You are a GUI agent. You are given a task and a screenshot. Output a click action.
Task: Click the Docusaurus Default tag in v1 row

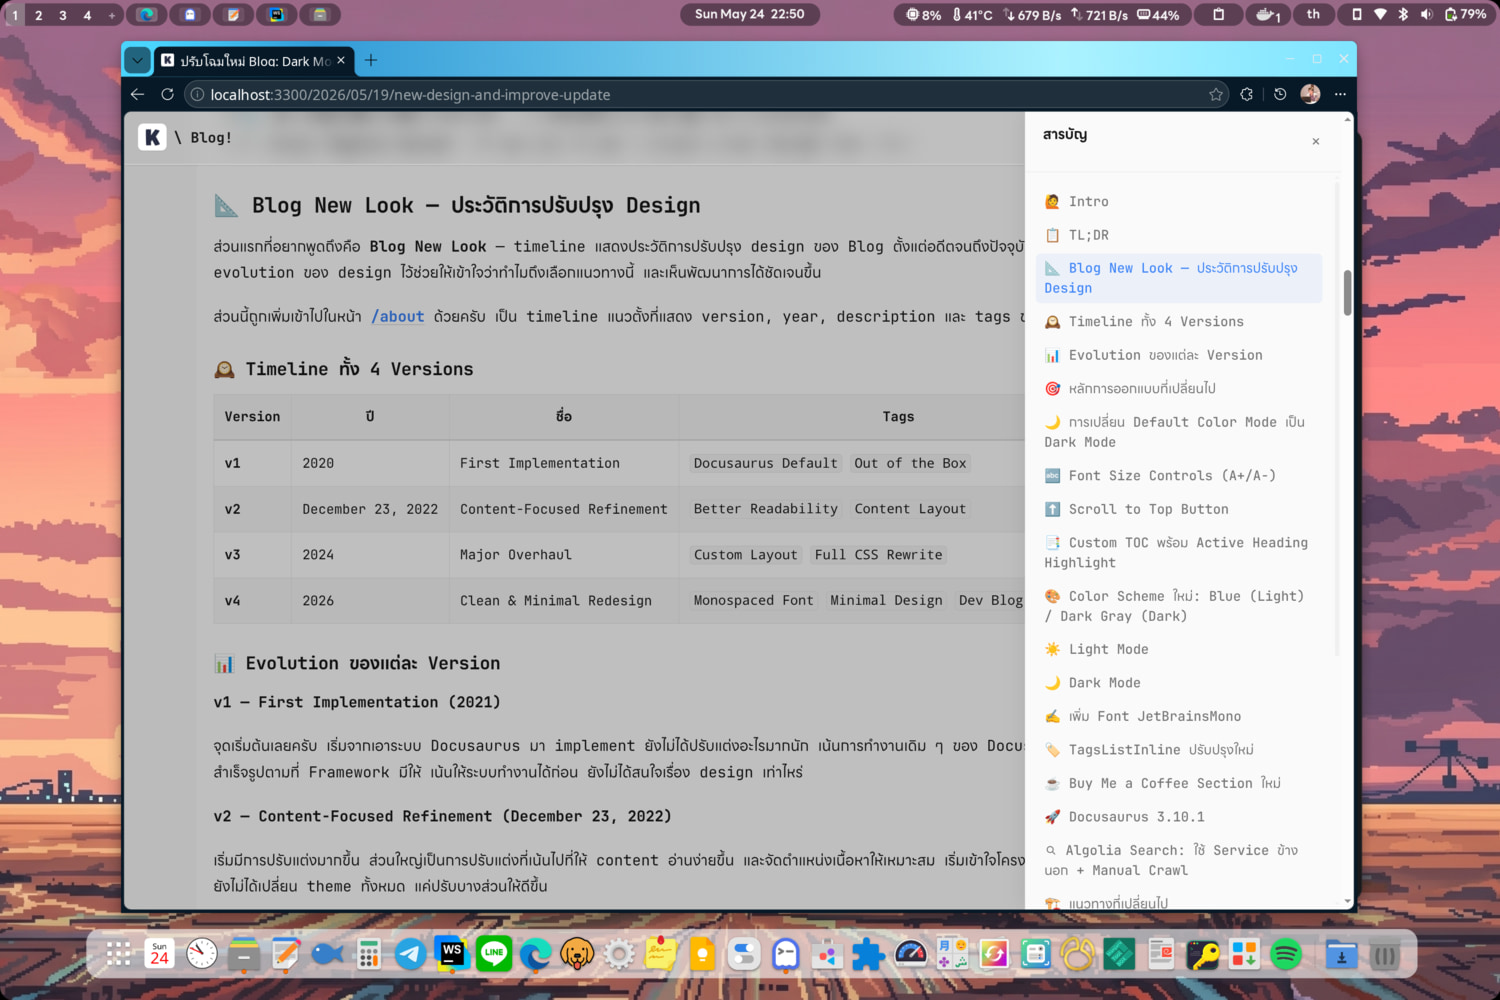(766, 463)
